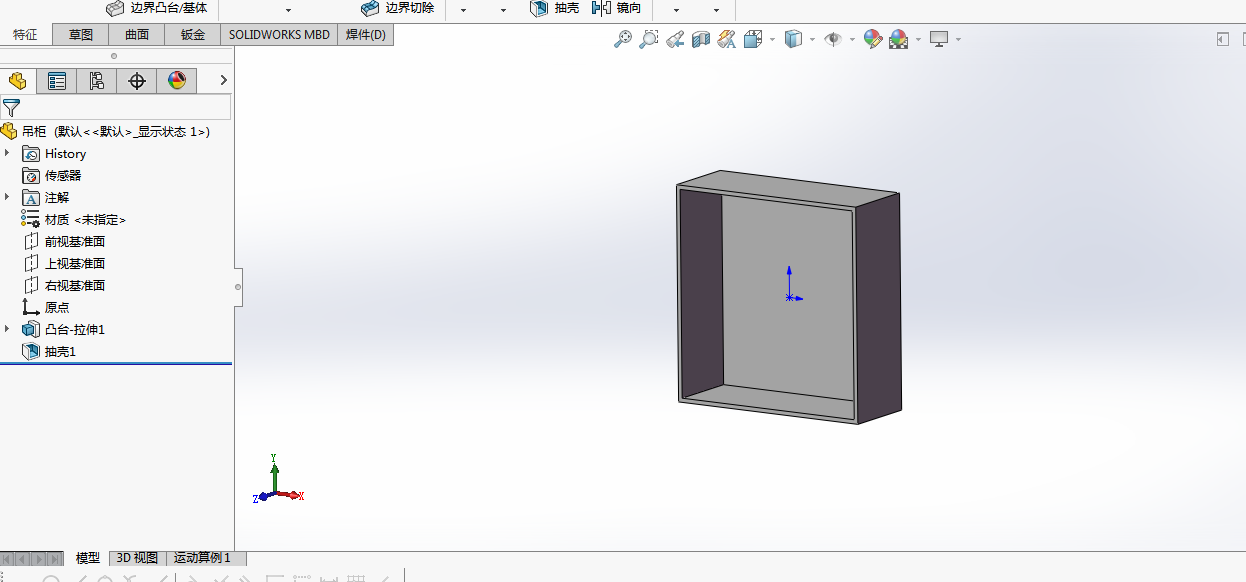The image size is (1246, 582).
Task: Expand the 注解 annotations folder
Action: coord(7,197)
